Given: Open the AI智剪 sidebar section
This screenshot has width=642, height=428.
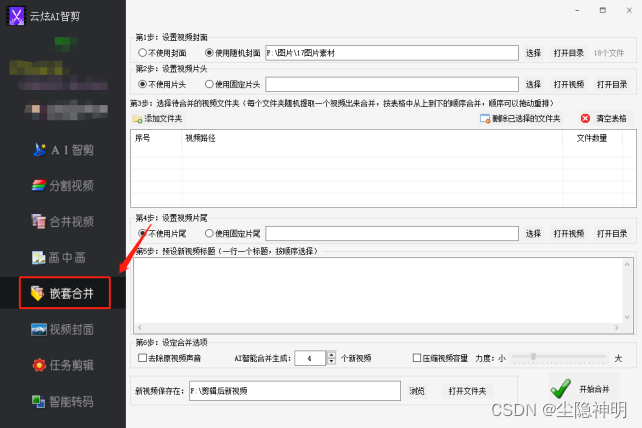Looking at the screenshot, I should point(63,150).
